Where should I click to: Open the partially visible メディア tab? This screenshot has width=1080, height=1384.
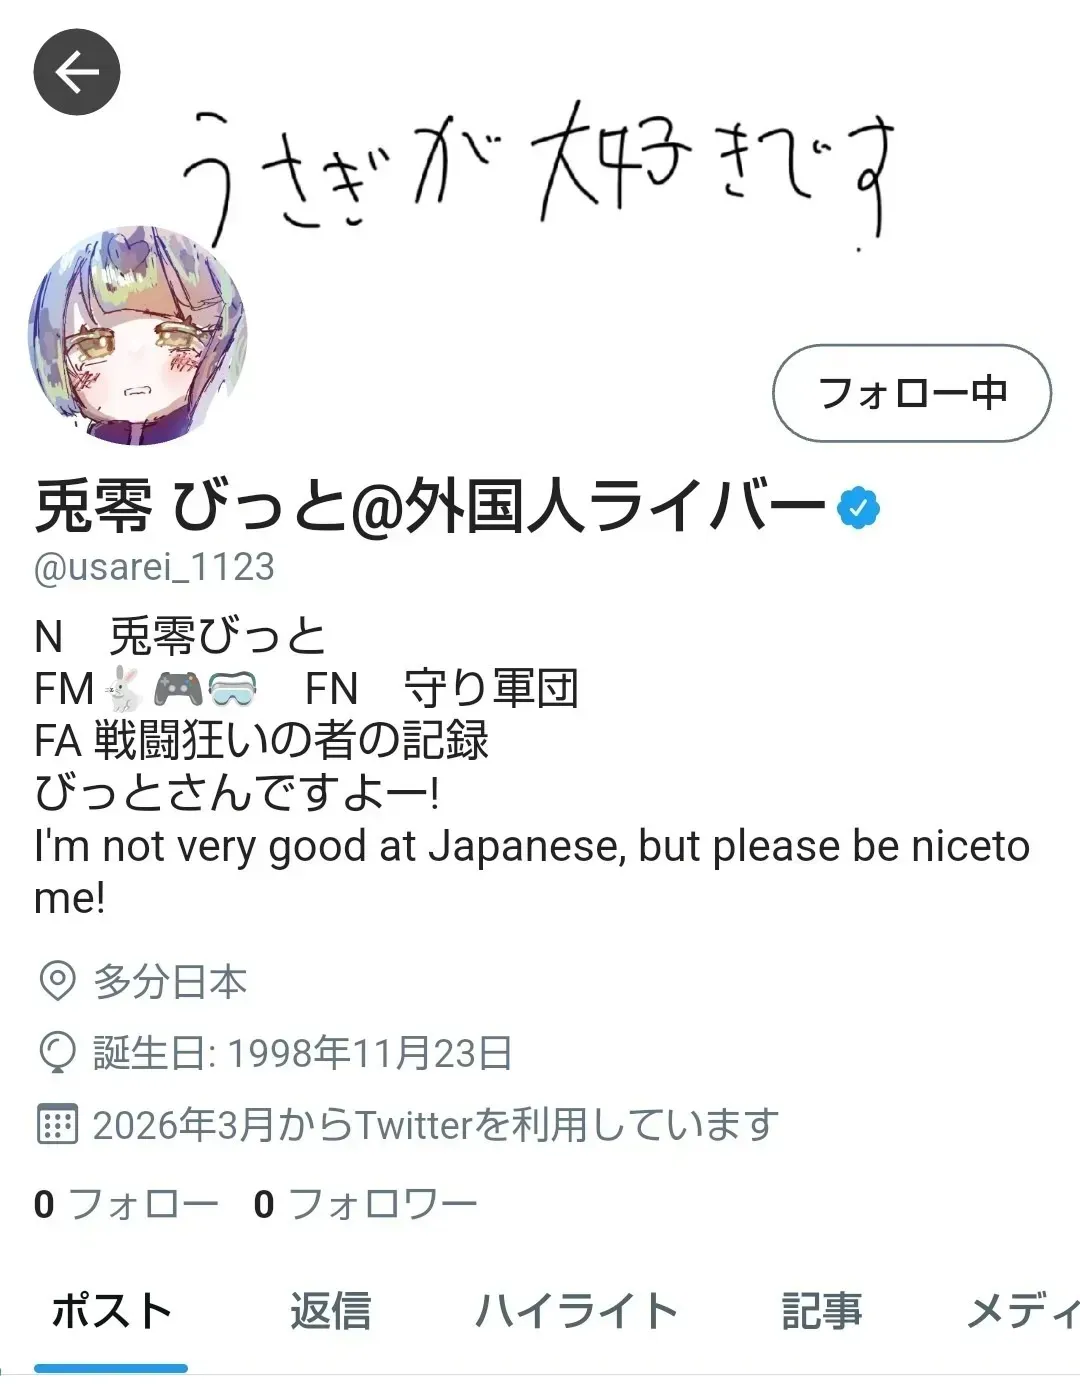click(x=1022, y=1312)
